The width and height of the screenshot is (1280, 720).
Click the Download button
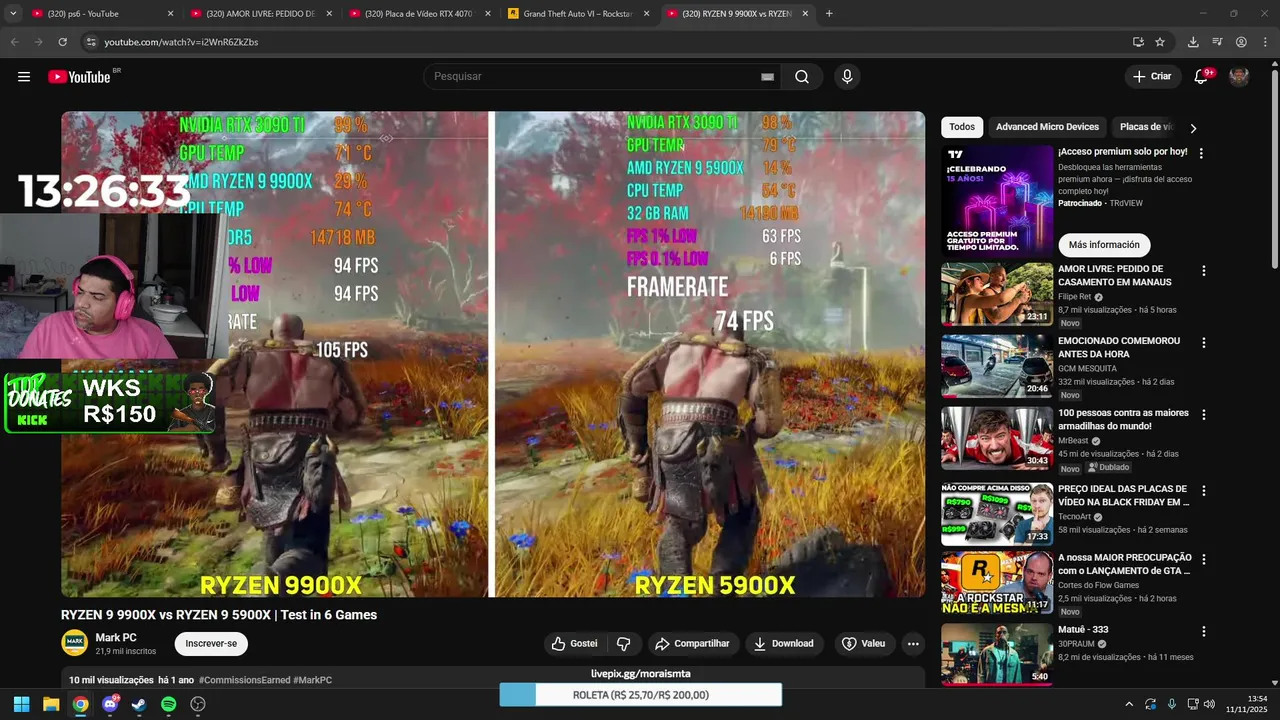tap(784, 644)
